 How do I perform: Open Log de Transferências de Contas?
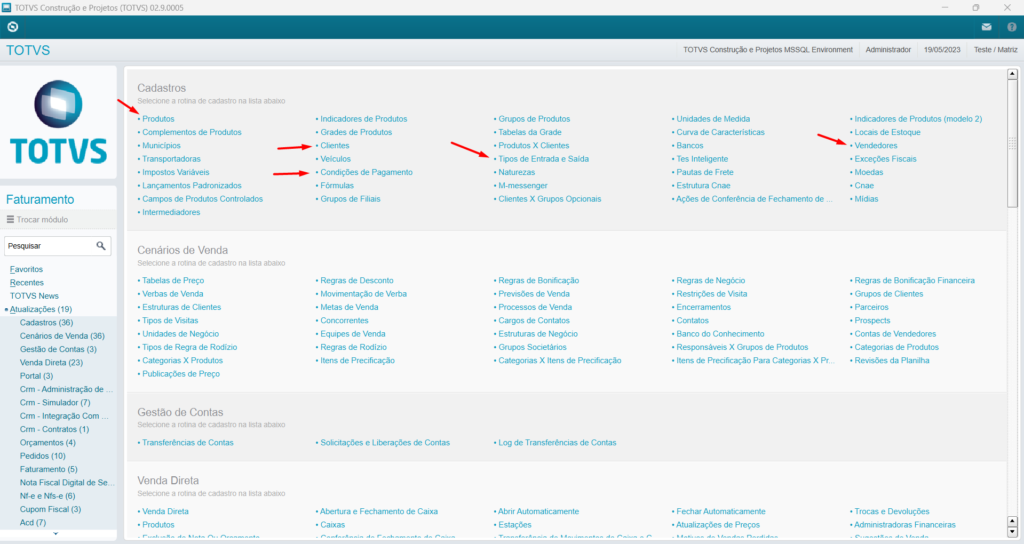tap(557, 443)
